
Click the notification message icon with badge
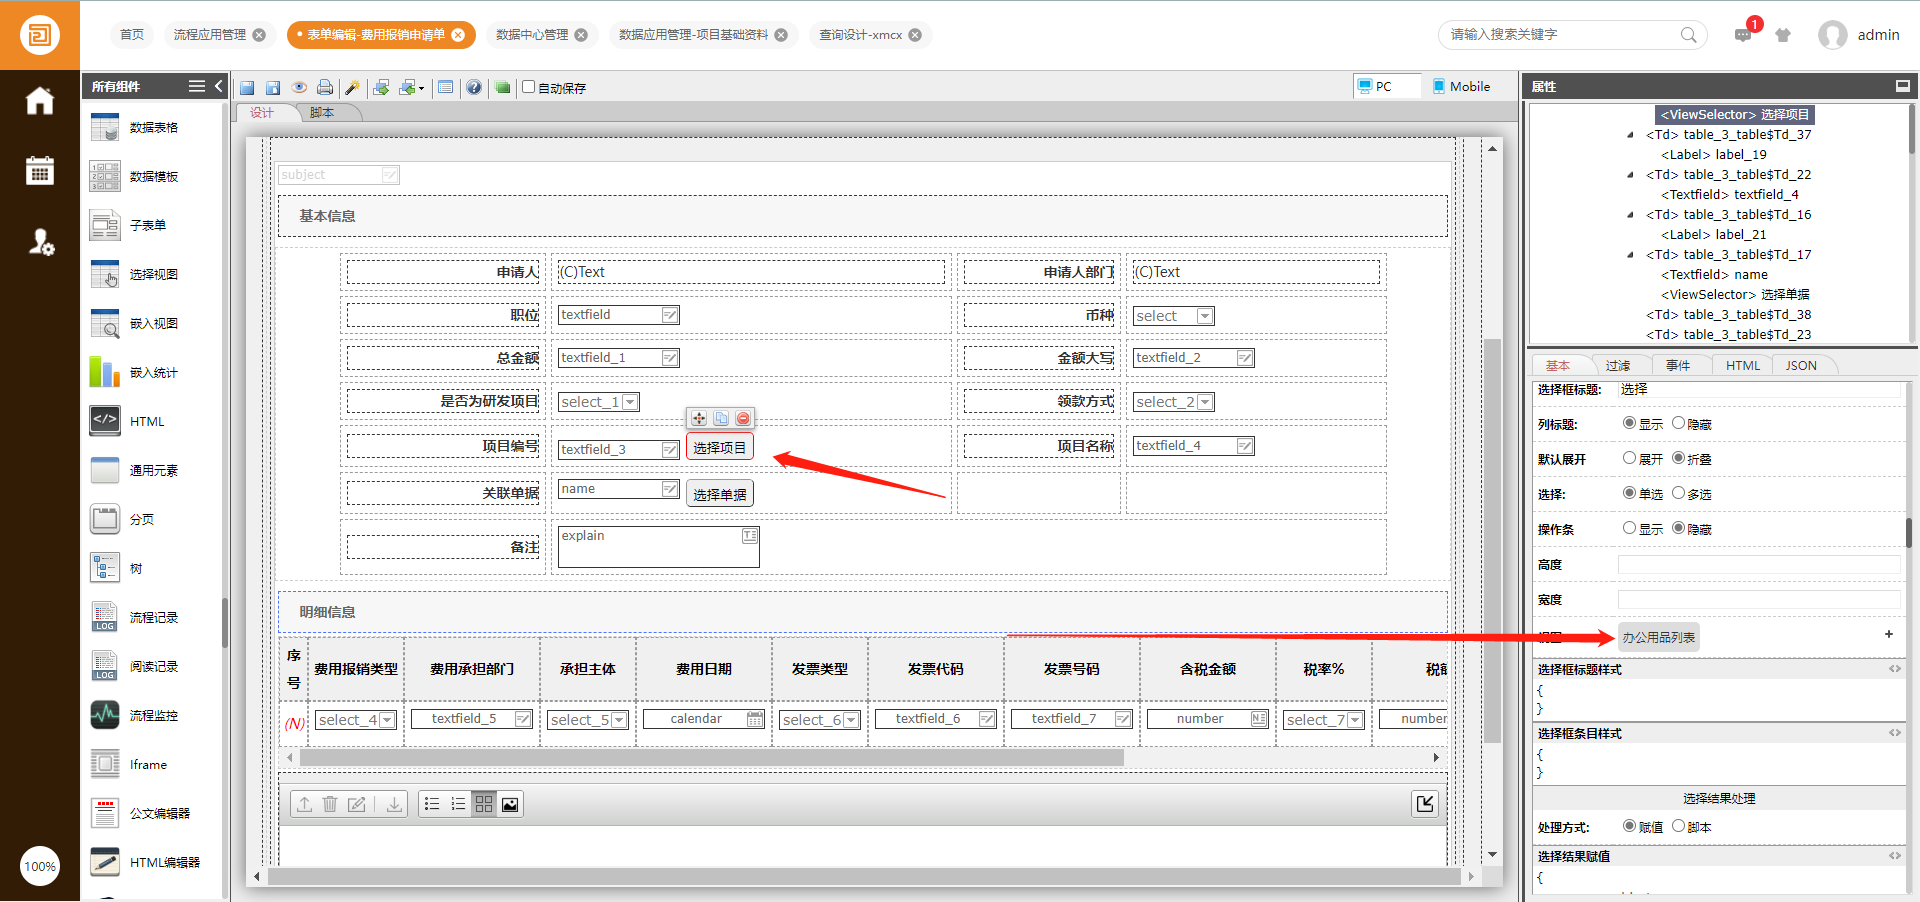(1743, 35)
